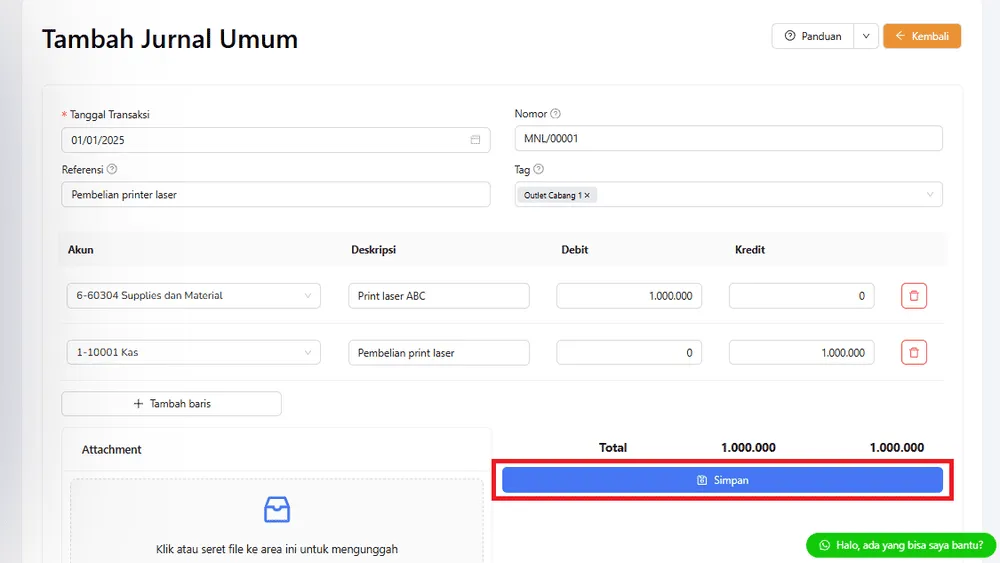Add a new line with Tambah baris
Image resolution: width=1000 pixels, height=563 pixels.
[171, 404]
